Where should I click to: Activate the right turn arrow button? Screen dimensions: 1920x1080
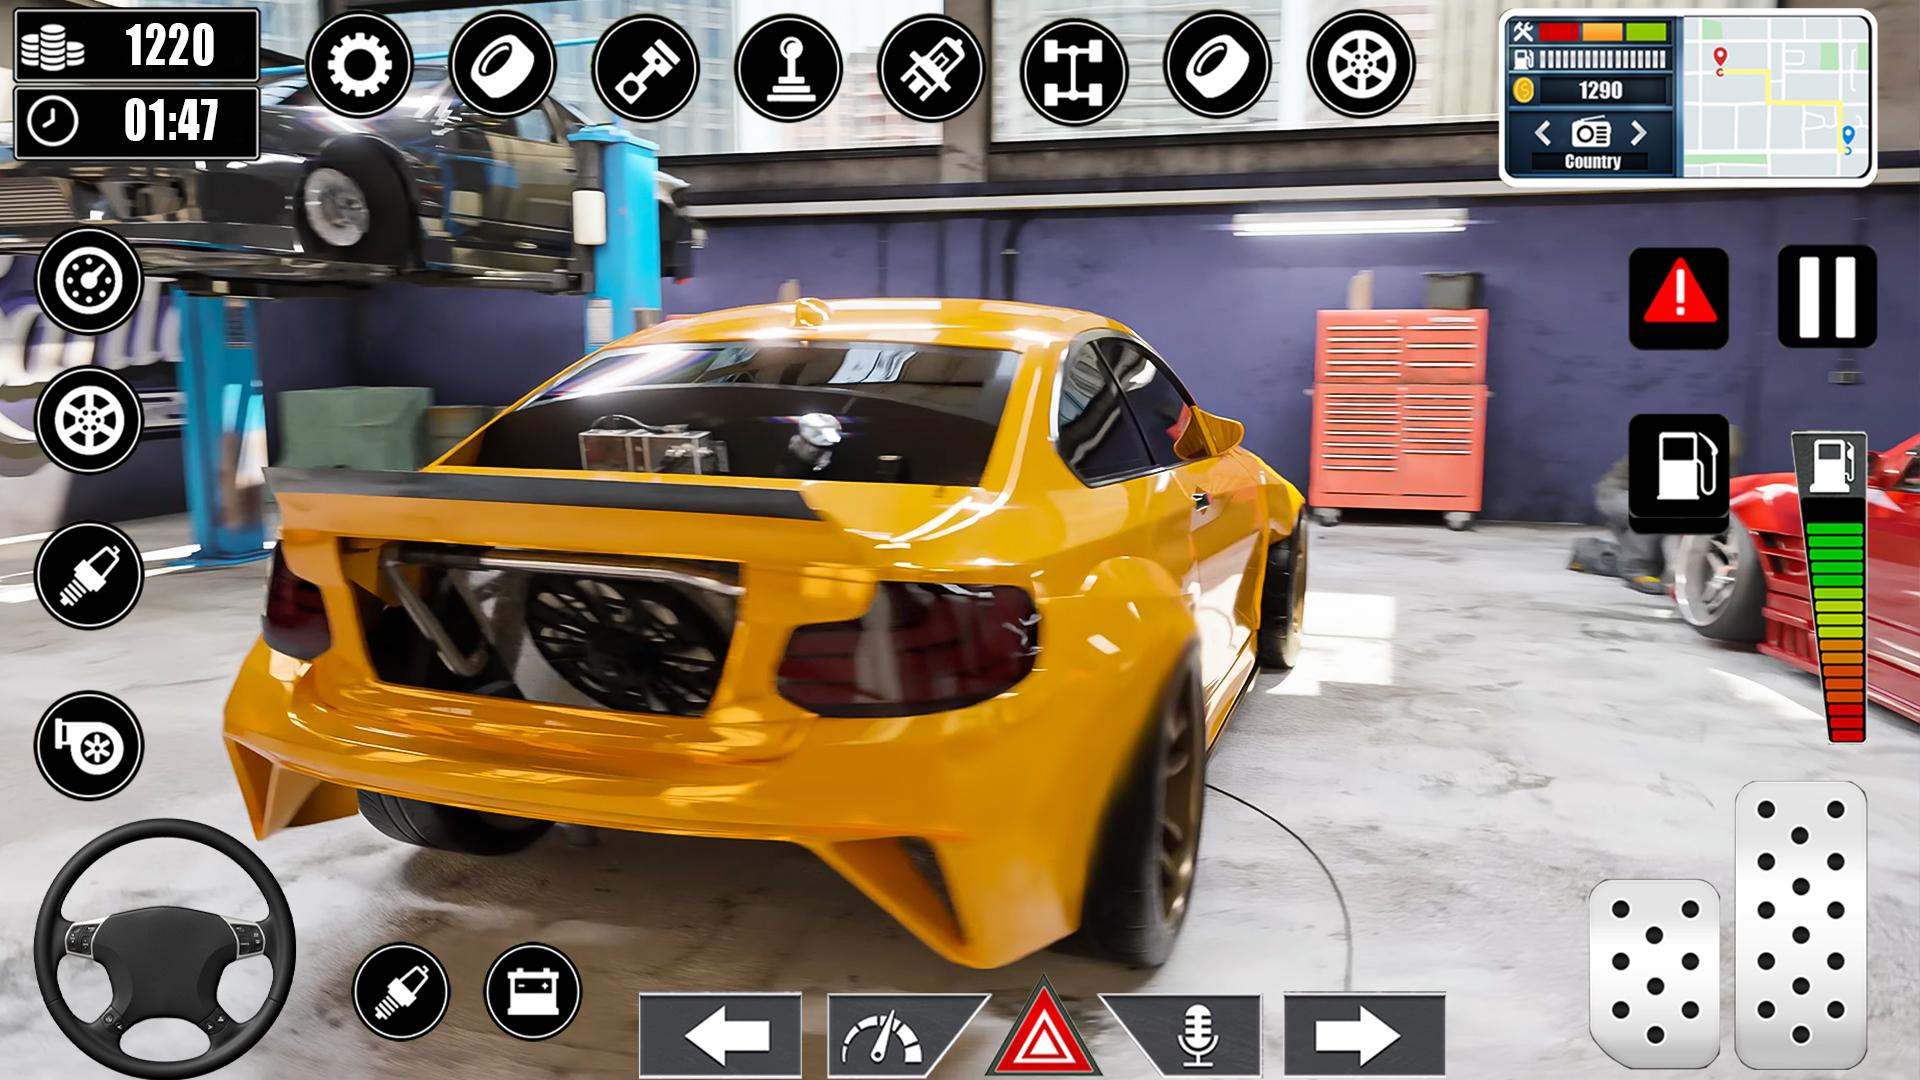tap(1365, 1034)
